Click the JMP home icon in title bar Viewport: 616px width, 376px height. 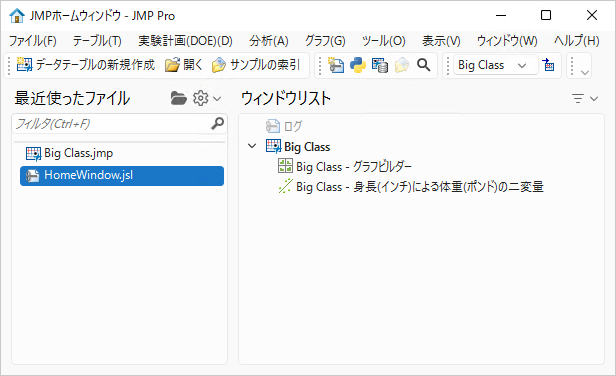click(17, 16)
